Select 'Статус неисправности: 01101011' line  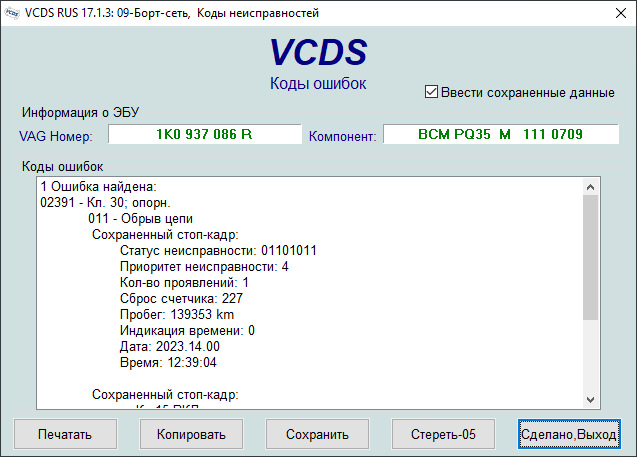pos(218,250)
